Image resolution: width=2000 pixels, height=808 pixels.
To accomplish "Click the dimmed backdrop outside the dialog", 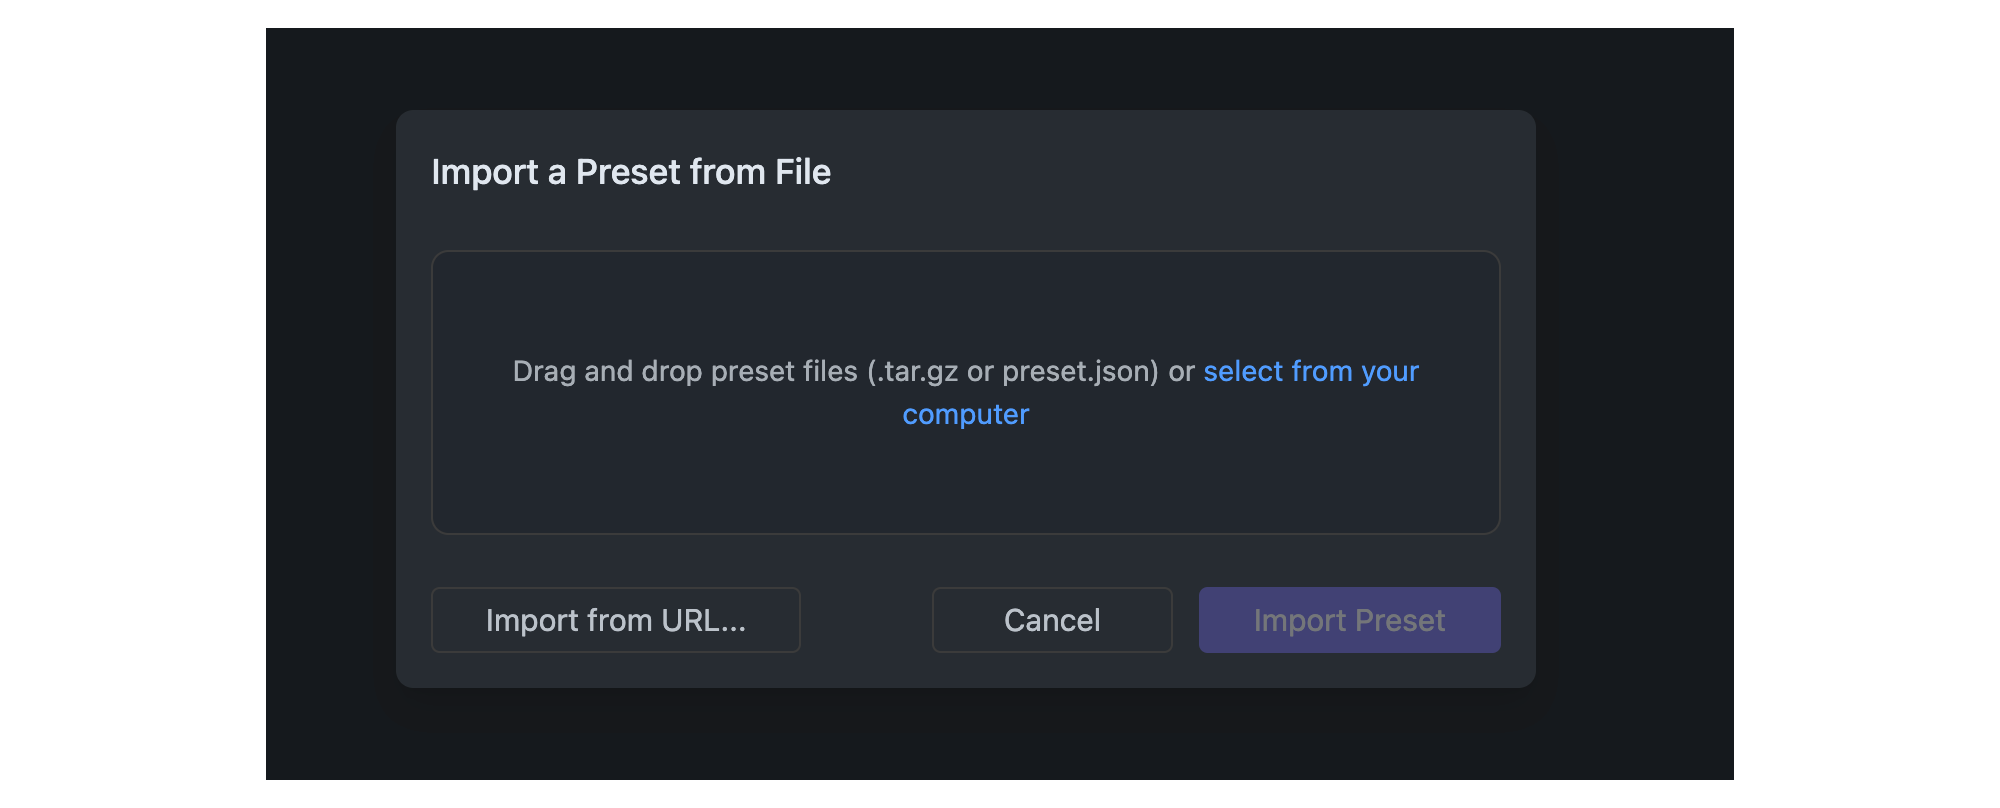I will (330, 400).
